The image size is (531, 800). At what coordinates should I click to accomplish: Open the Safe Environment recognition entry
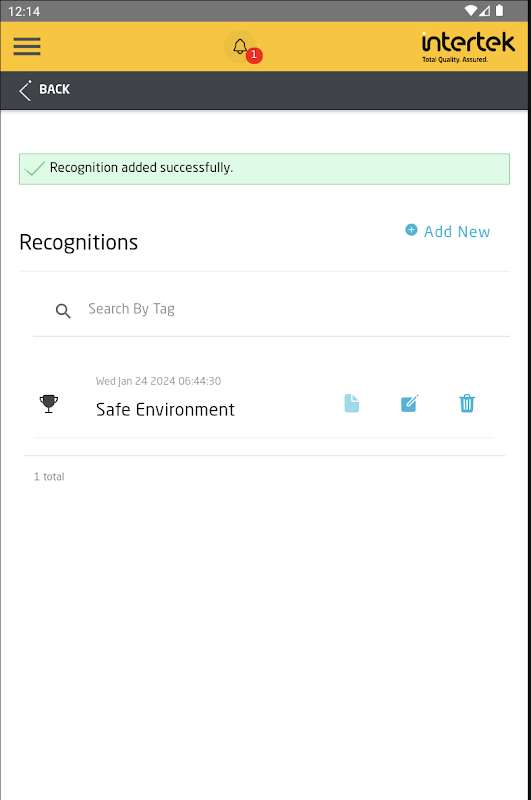(x=165, y=410)
